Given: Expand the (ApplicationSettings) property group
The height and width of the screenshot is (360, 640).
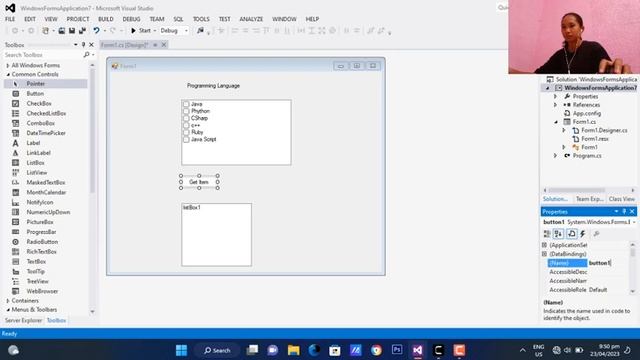Looking at the screenshot, I should point(544,245).
